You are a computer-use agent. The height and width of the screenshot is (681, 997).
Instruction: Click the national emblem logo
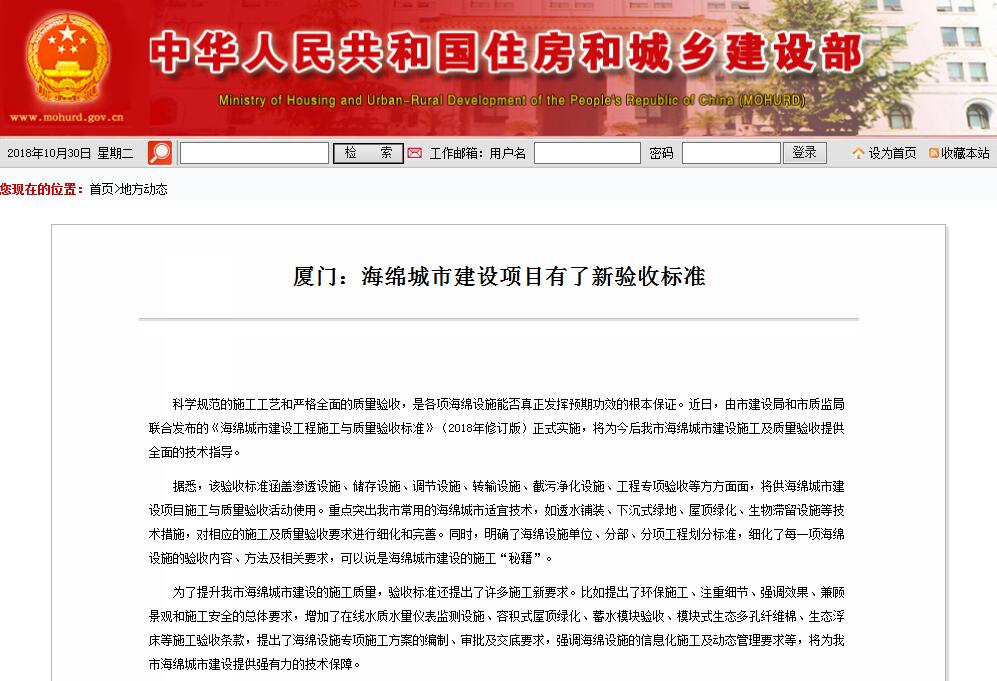point(67,58)
